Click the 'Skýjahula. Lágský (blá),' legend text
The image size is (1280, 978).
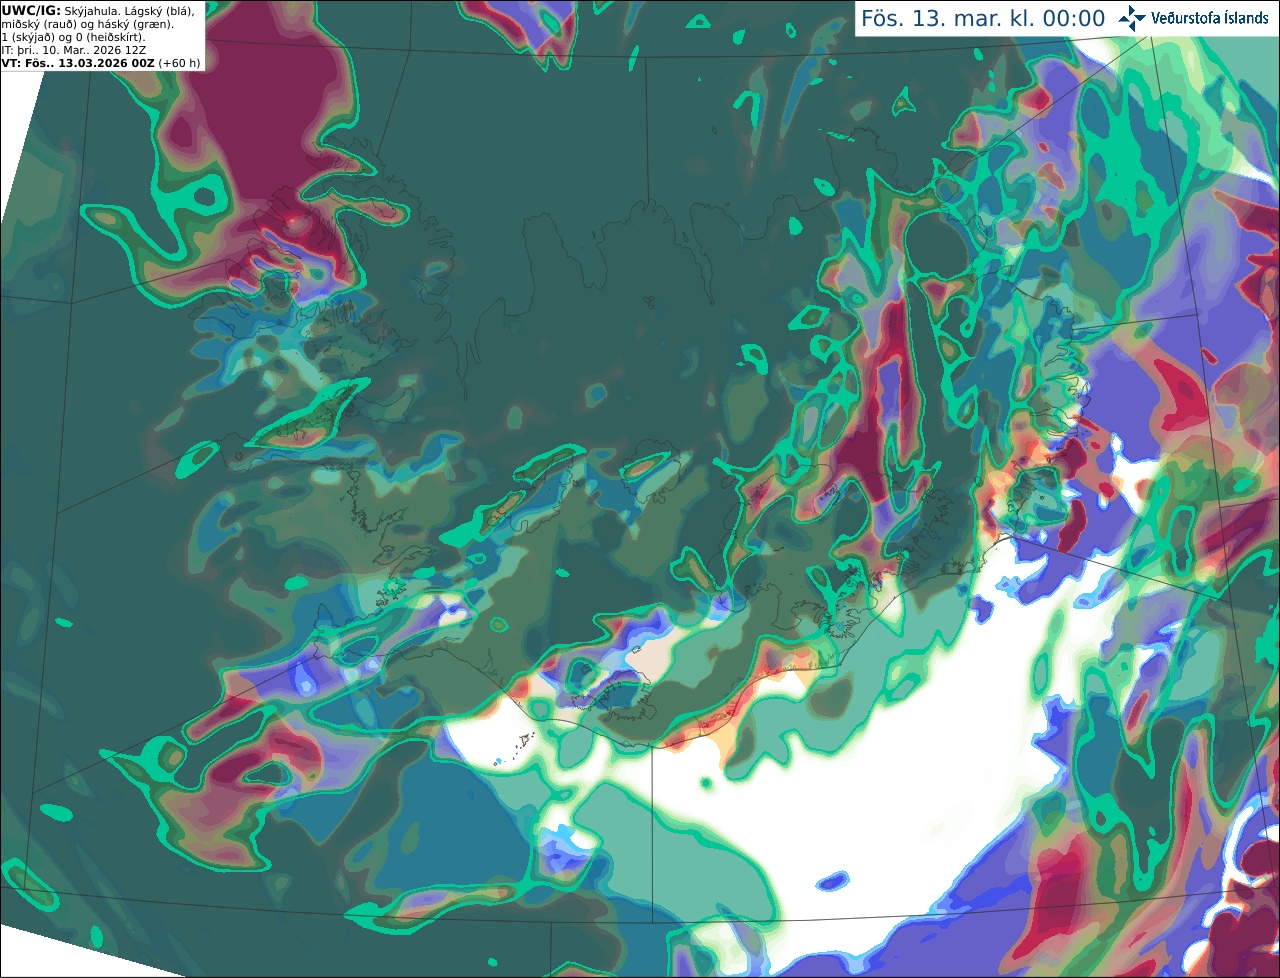(x=129, y=10)
